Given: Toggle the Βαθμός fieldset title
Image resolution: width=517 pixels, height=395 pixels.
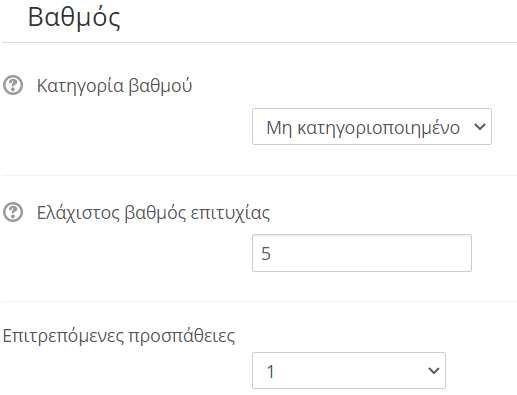Looking at the screenshot, I should coord(74,18).
